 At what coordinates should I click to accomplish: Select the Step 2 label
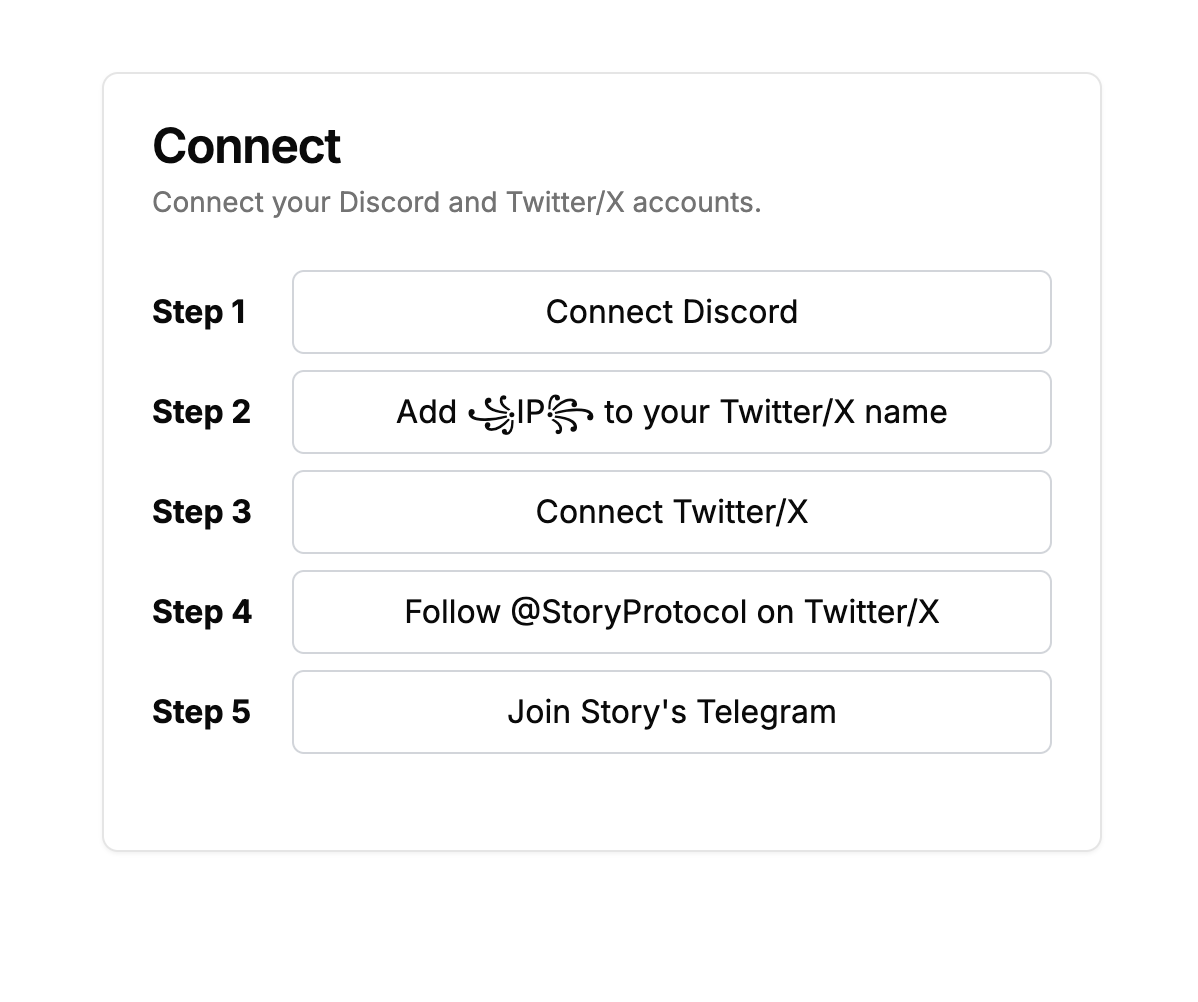pos(201,412)
